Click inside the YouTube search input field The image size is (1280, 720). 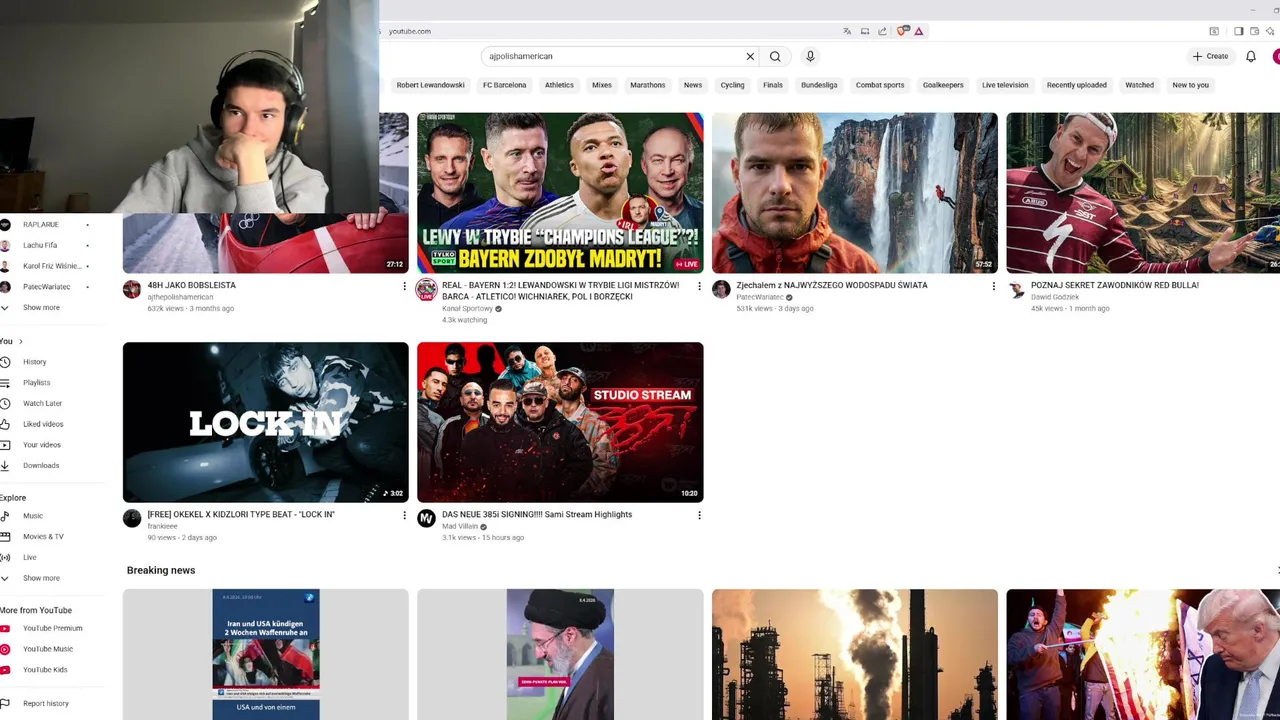[x=610, y=56]
